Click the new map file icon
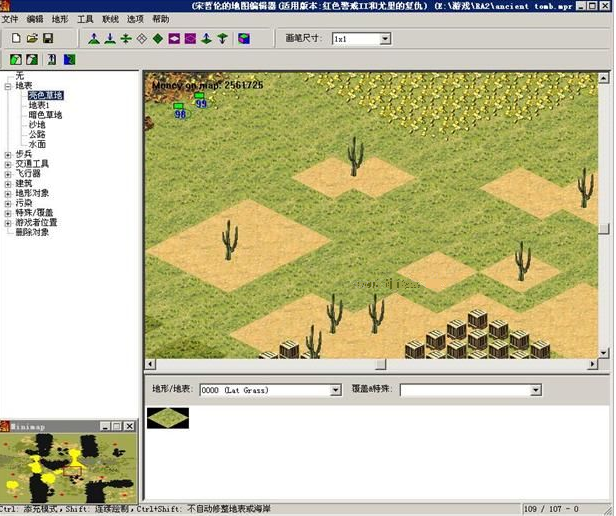 16,39
